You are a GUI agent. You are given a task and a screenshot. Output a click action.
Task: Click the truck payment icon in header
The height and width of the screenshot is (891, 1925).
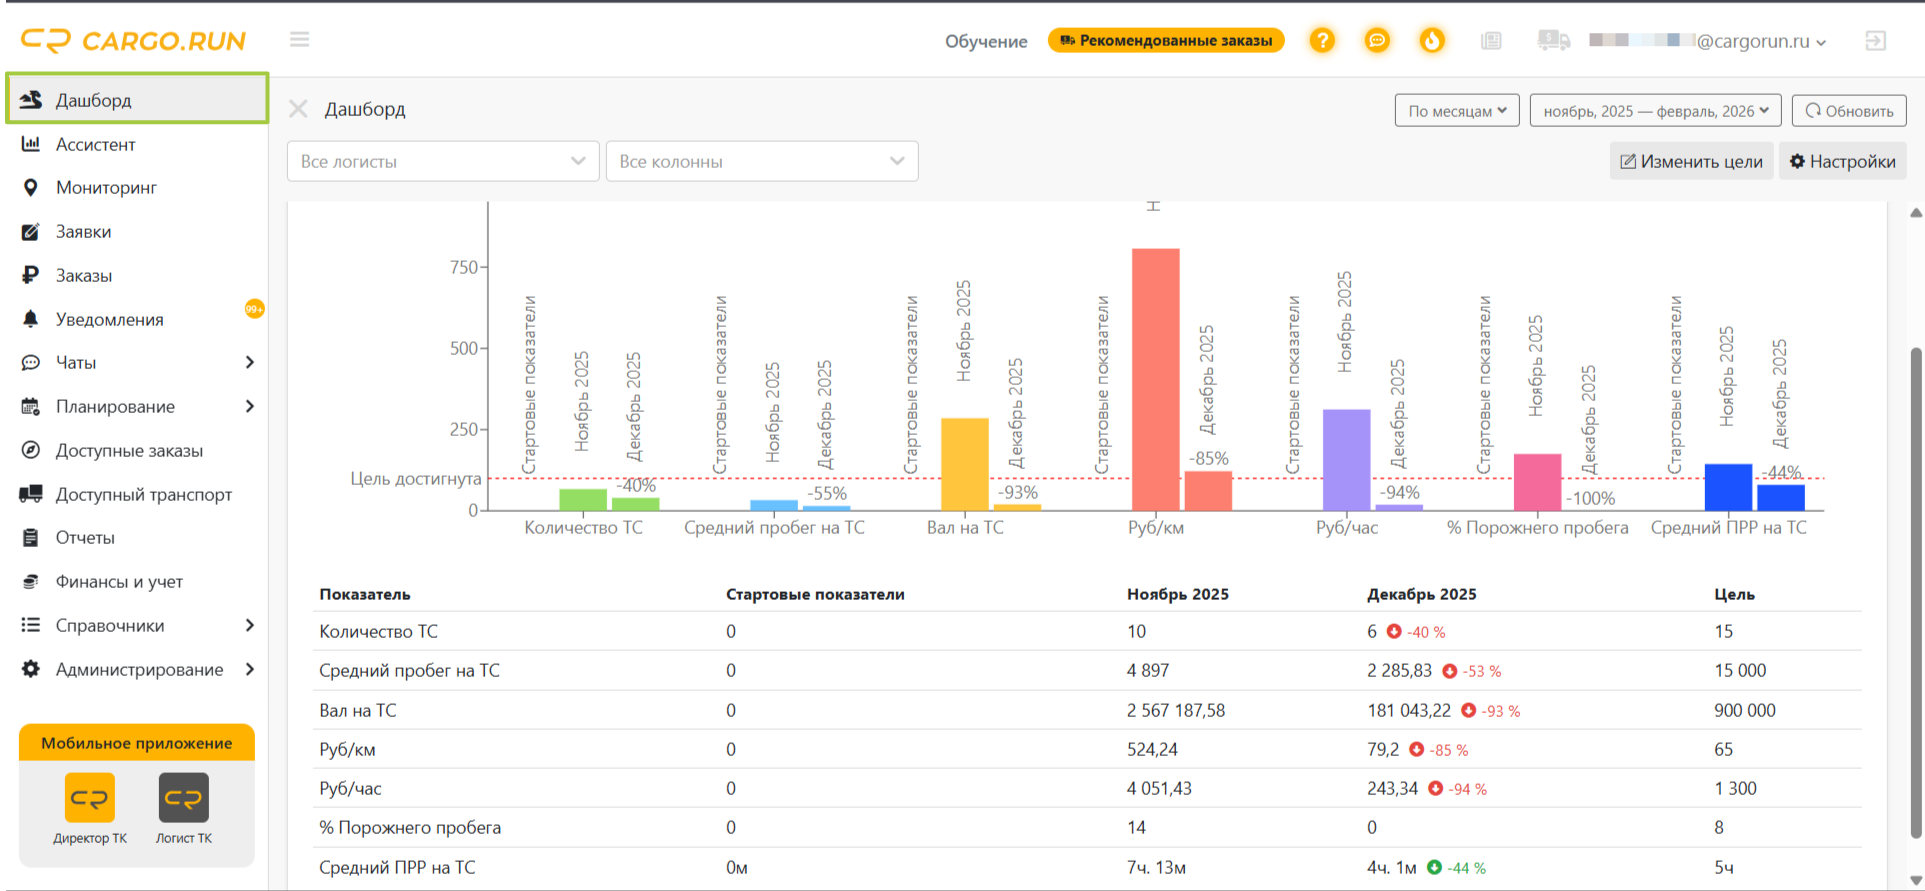(1553, 41)
